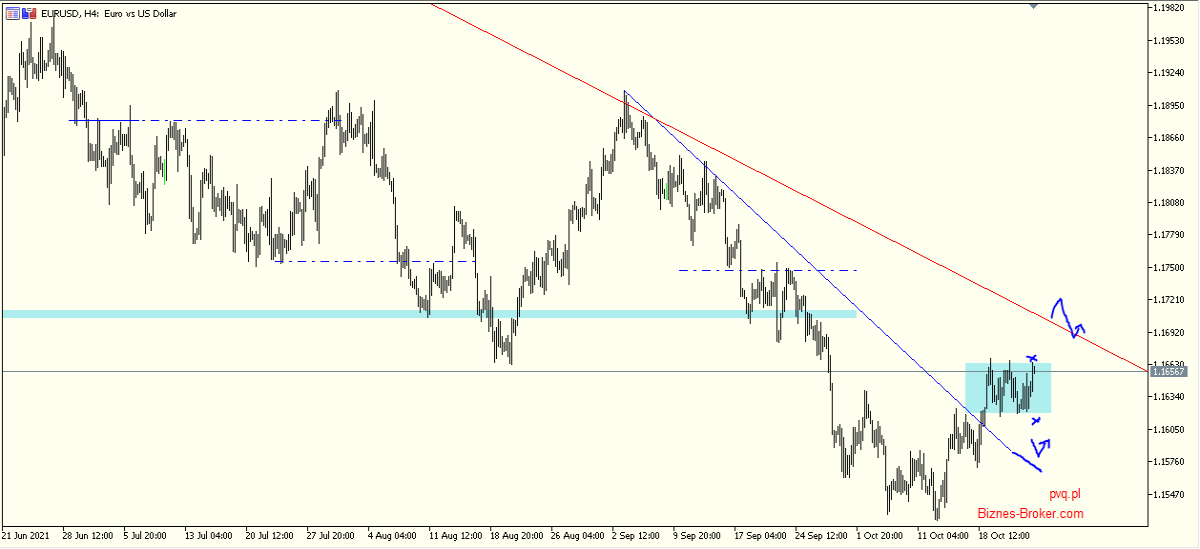Screen dimensions: 1200x549
Task: Click the '11 Oct 04:00' time axis label
Action: pos(945,535)
